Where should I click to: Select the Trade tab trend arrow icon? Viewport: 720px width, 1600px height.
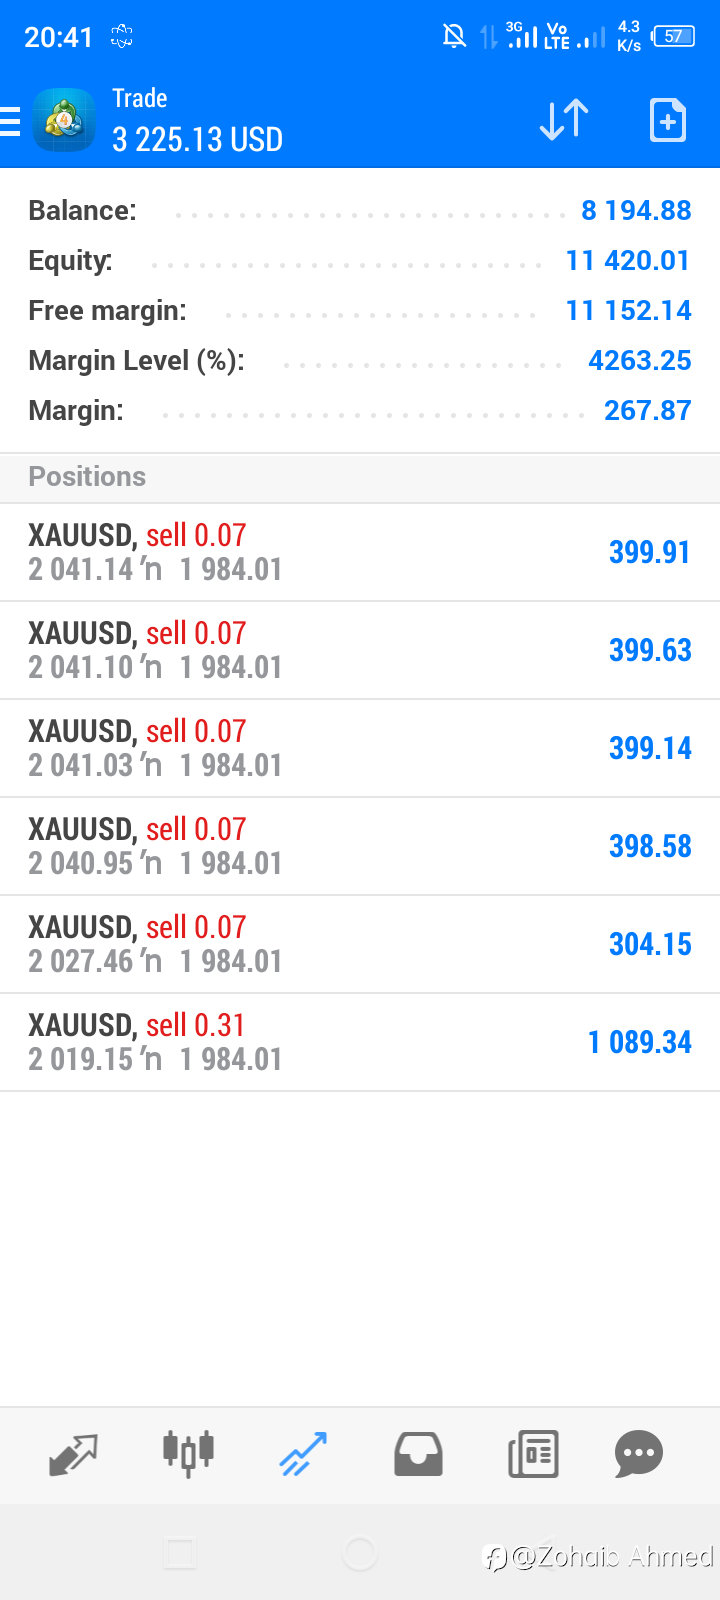303,1454
